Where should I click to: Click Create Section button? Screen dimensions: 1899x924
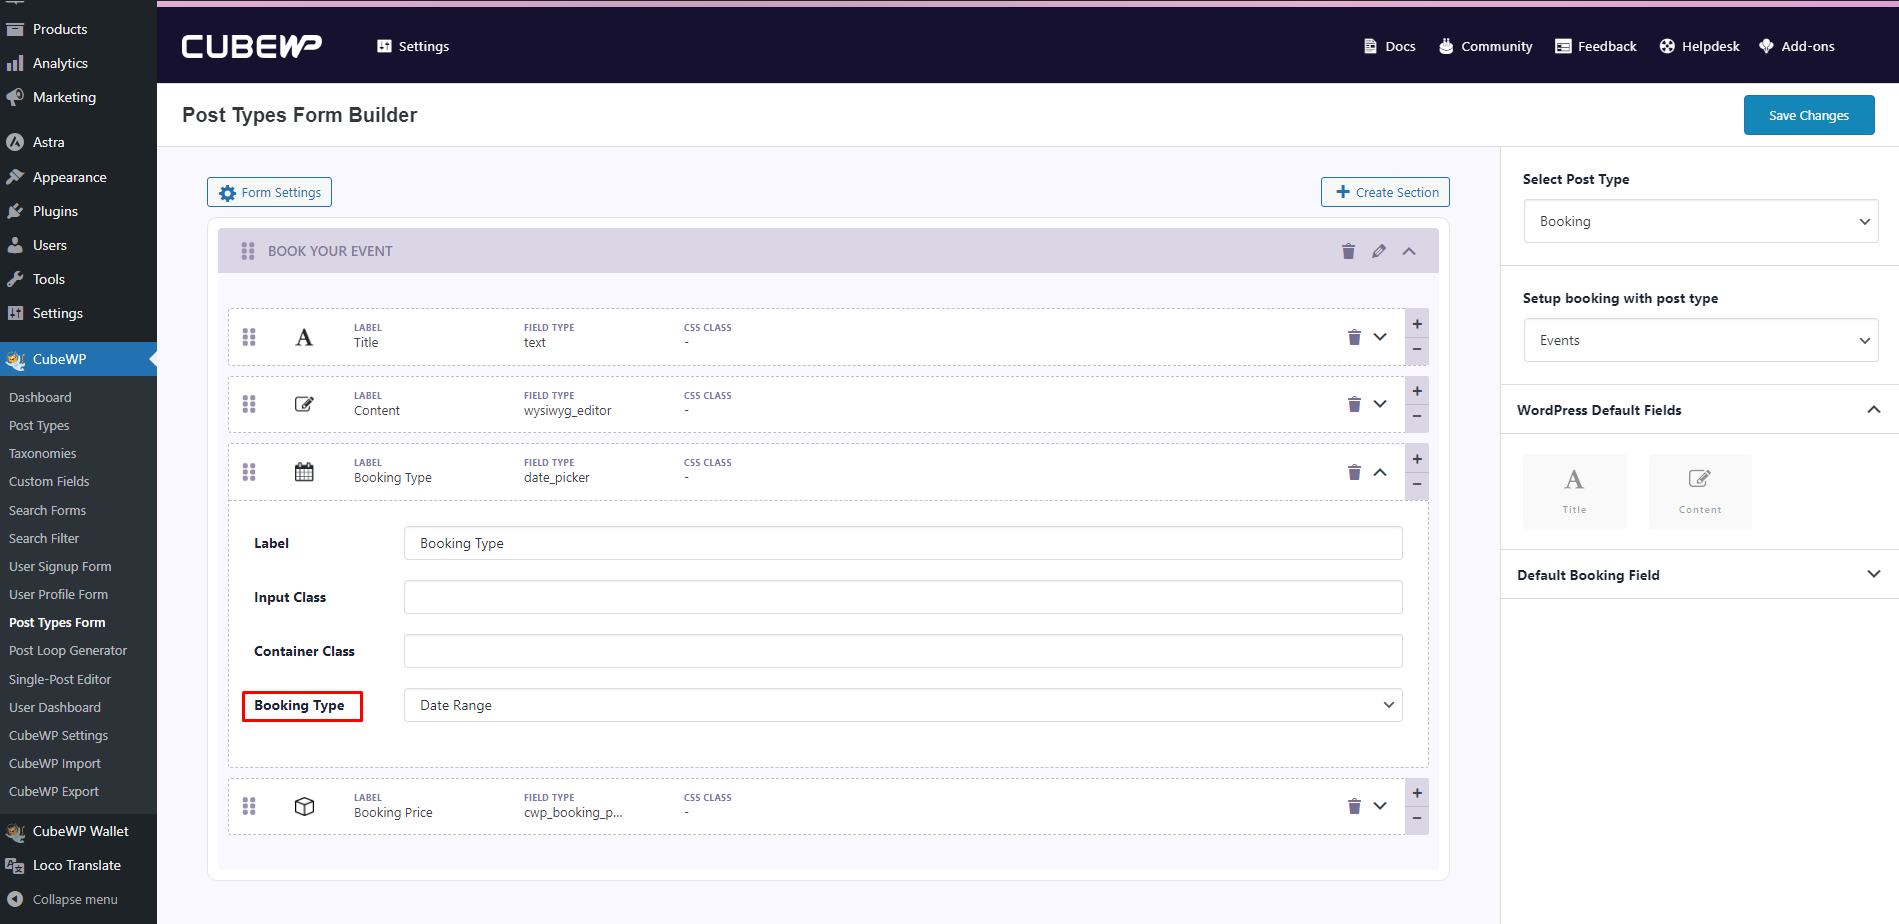pyautogui.click(x=1385, y=192)
